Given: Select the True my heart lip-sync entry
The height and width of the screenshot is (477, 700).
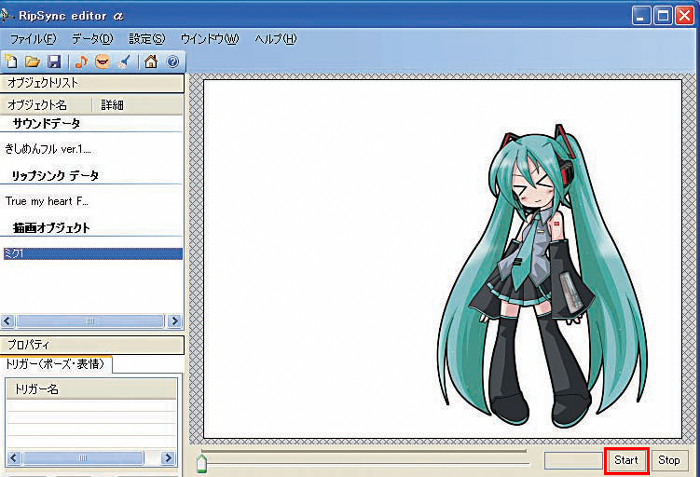Looking at the screenshot, I should pos(47,201).
